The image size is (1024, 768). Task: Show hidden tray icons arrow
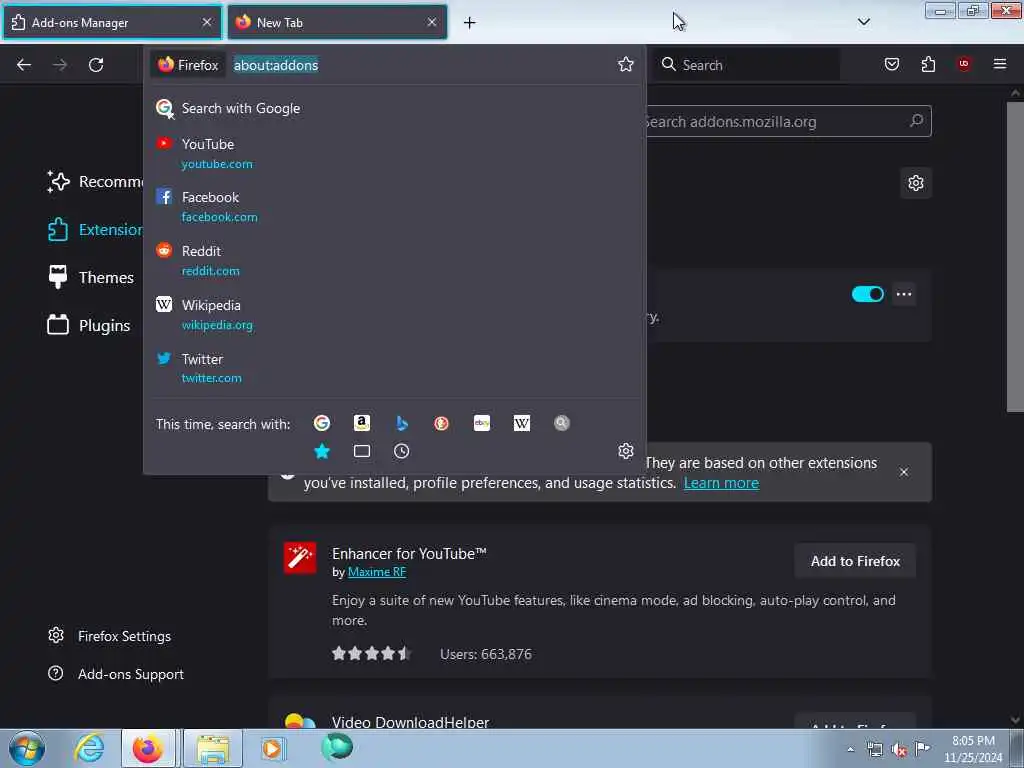click(850, 749)
